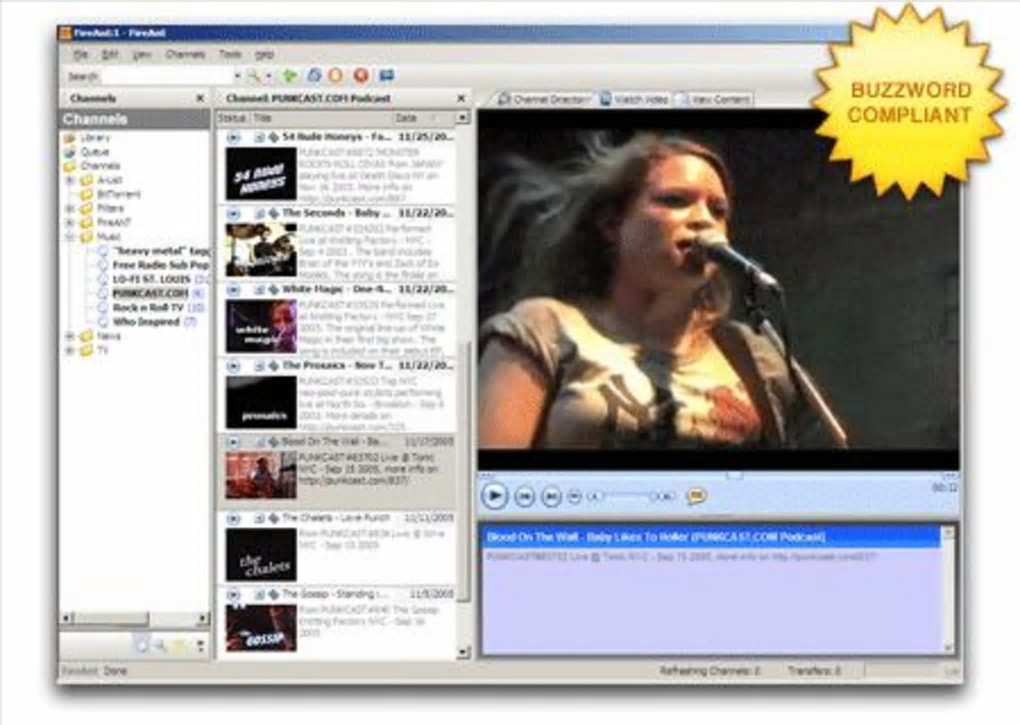
Task: Click the orange circle toolbar icon
Action: click(336, 75)
